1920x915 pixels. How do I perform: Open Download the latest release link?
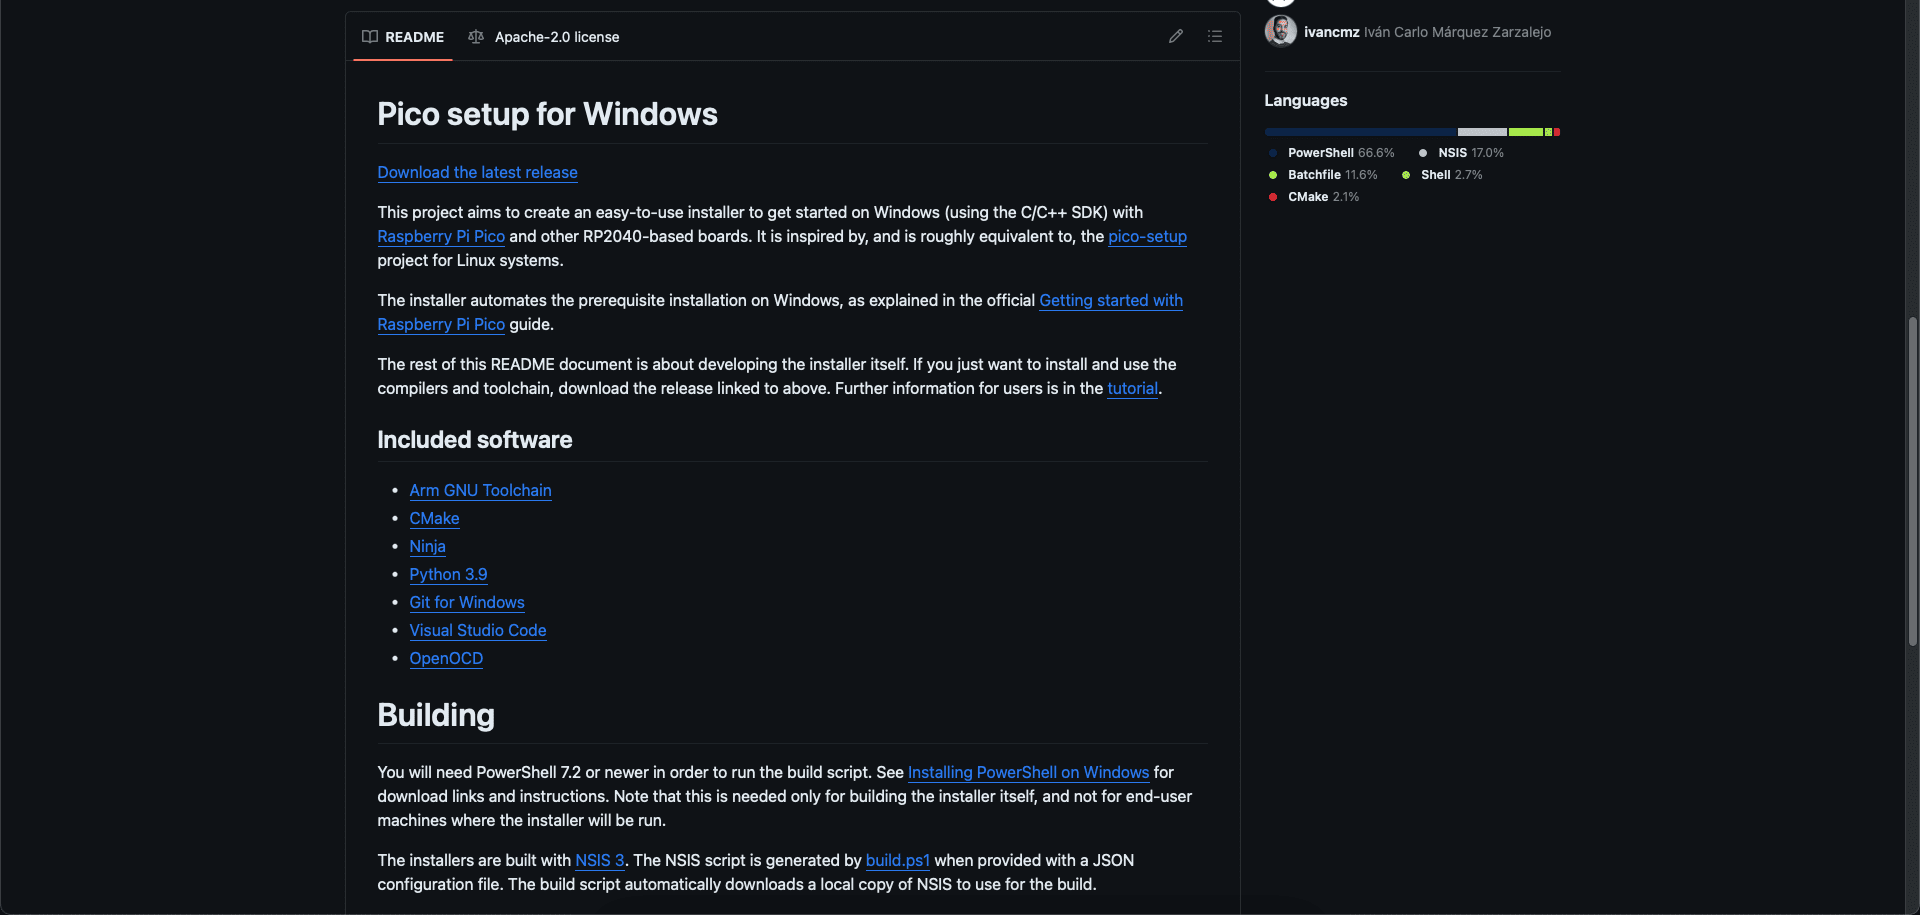tap(477, 172)
